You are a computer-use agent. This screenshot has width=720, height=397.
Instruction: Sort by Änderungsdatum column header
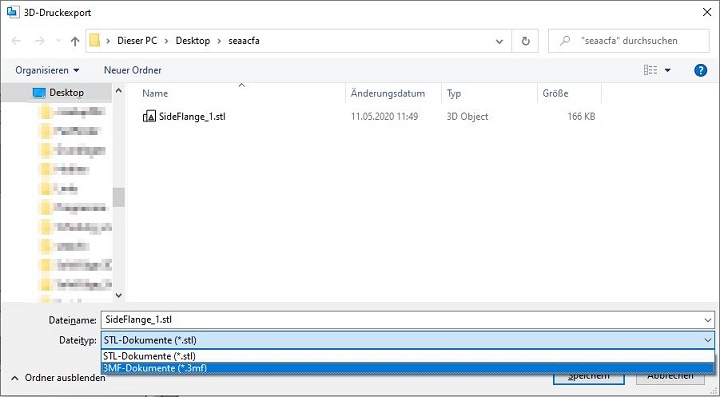388,93
